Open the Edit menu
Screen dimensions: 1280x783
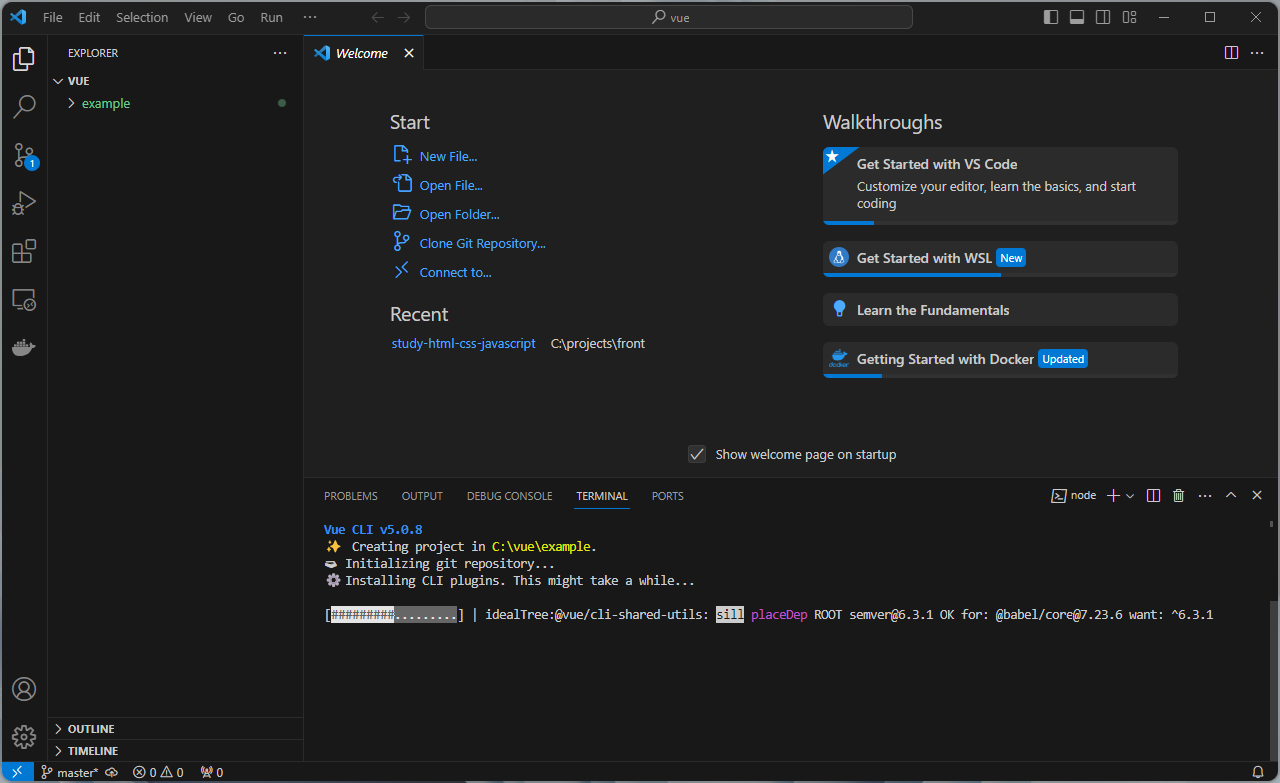89,17
